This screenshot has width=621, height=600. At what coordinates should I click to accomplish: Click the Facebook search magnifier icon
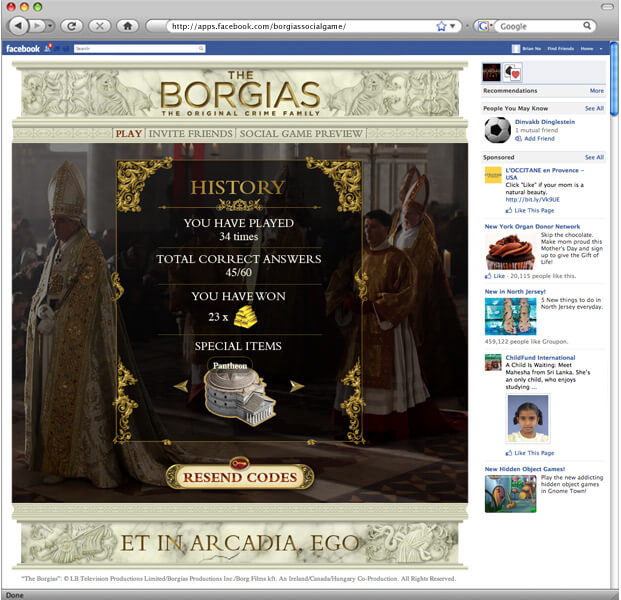pos(201,48)
